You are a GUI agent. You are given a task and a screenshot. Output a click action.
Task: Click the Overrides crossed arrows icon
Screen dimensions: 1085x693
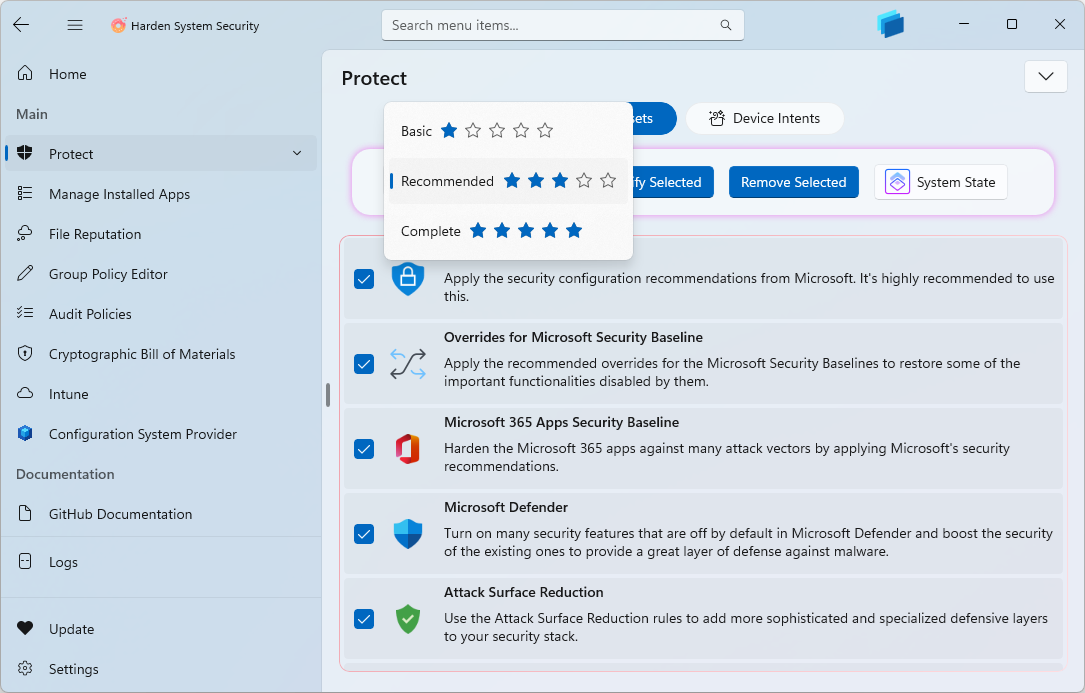coord(408,363)
